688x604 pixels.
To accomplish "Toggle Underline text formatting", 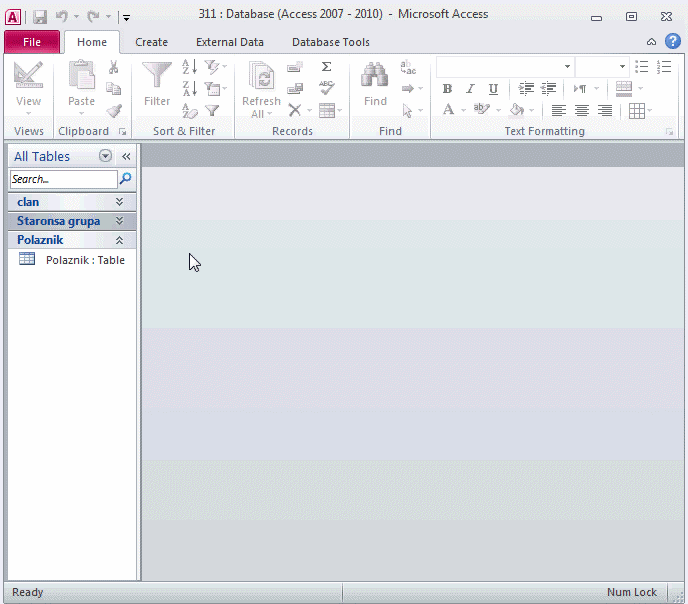I will [x=486, y=89].
